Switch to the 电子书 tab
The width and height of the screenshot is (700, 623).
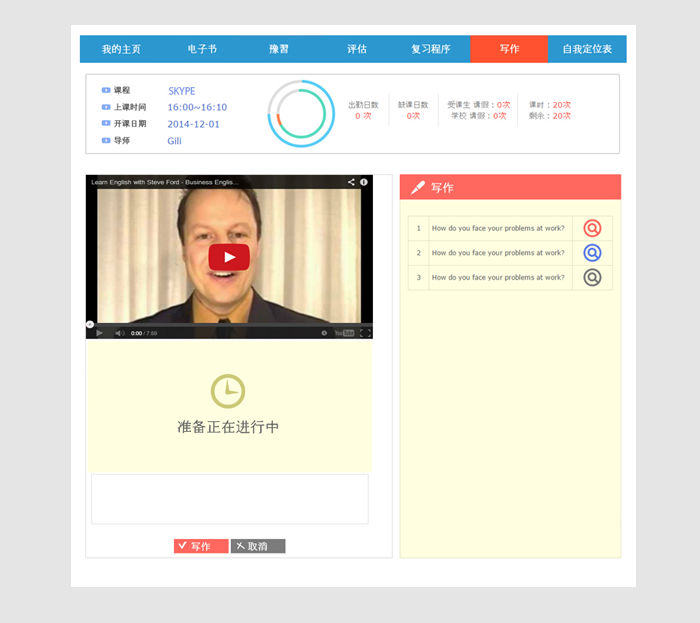click(202, 49)
